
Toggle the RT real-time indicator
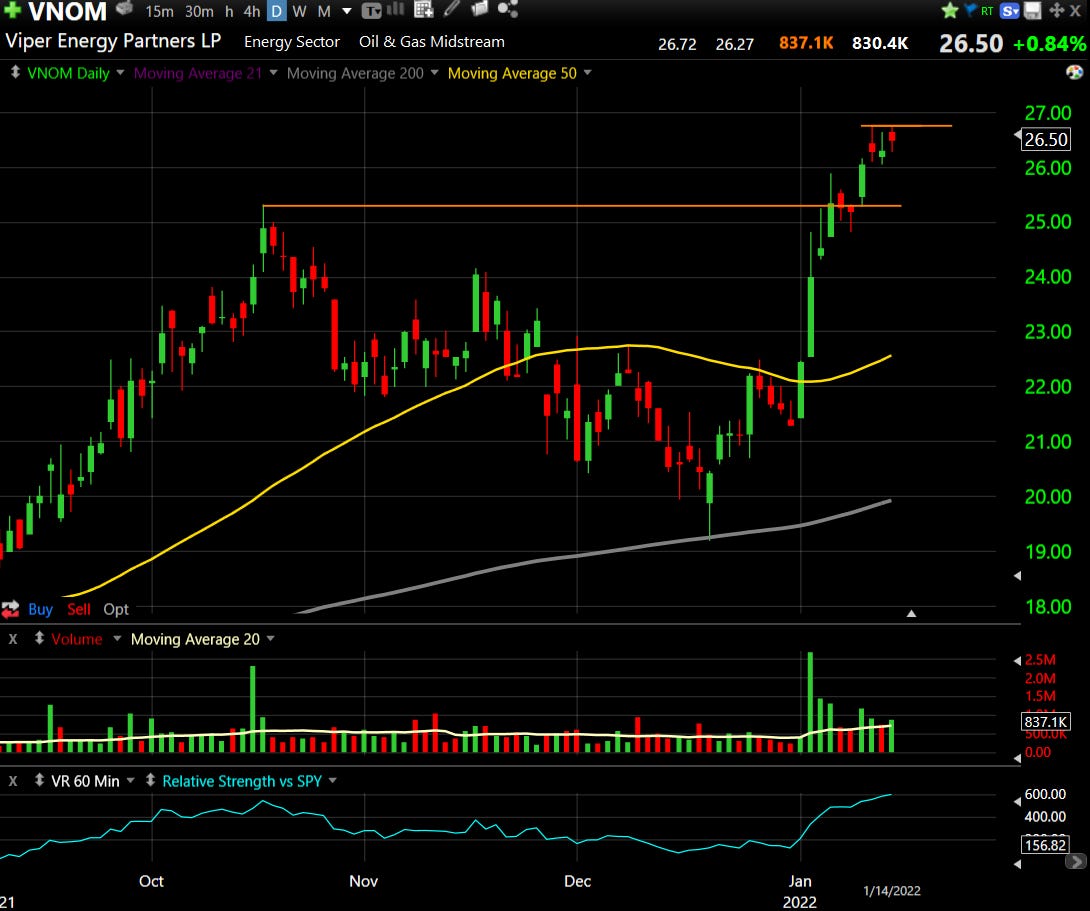(986, 11)
